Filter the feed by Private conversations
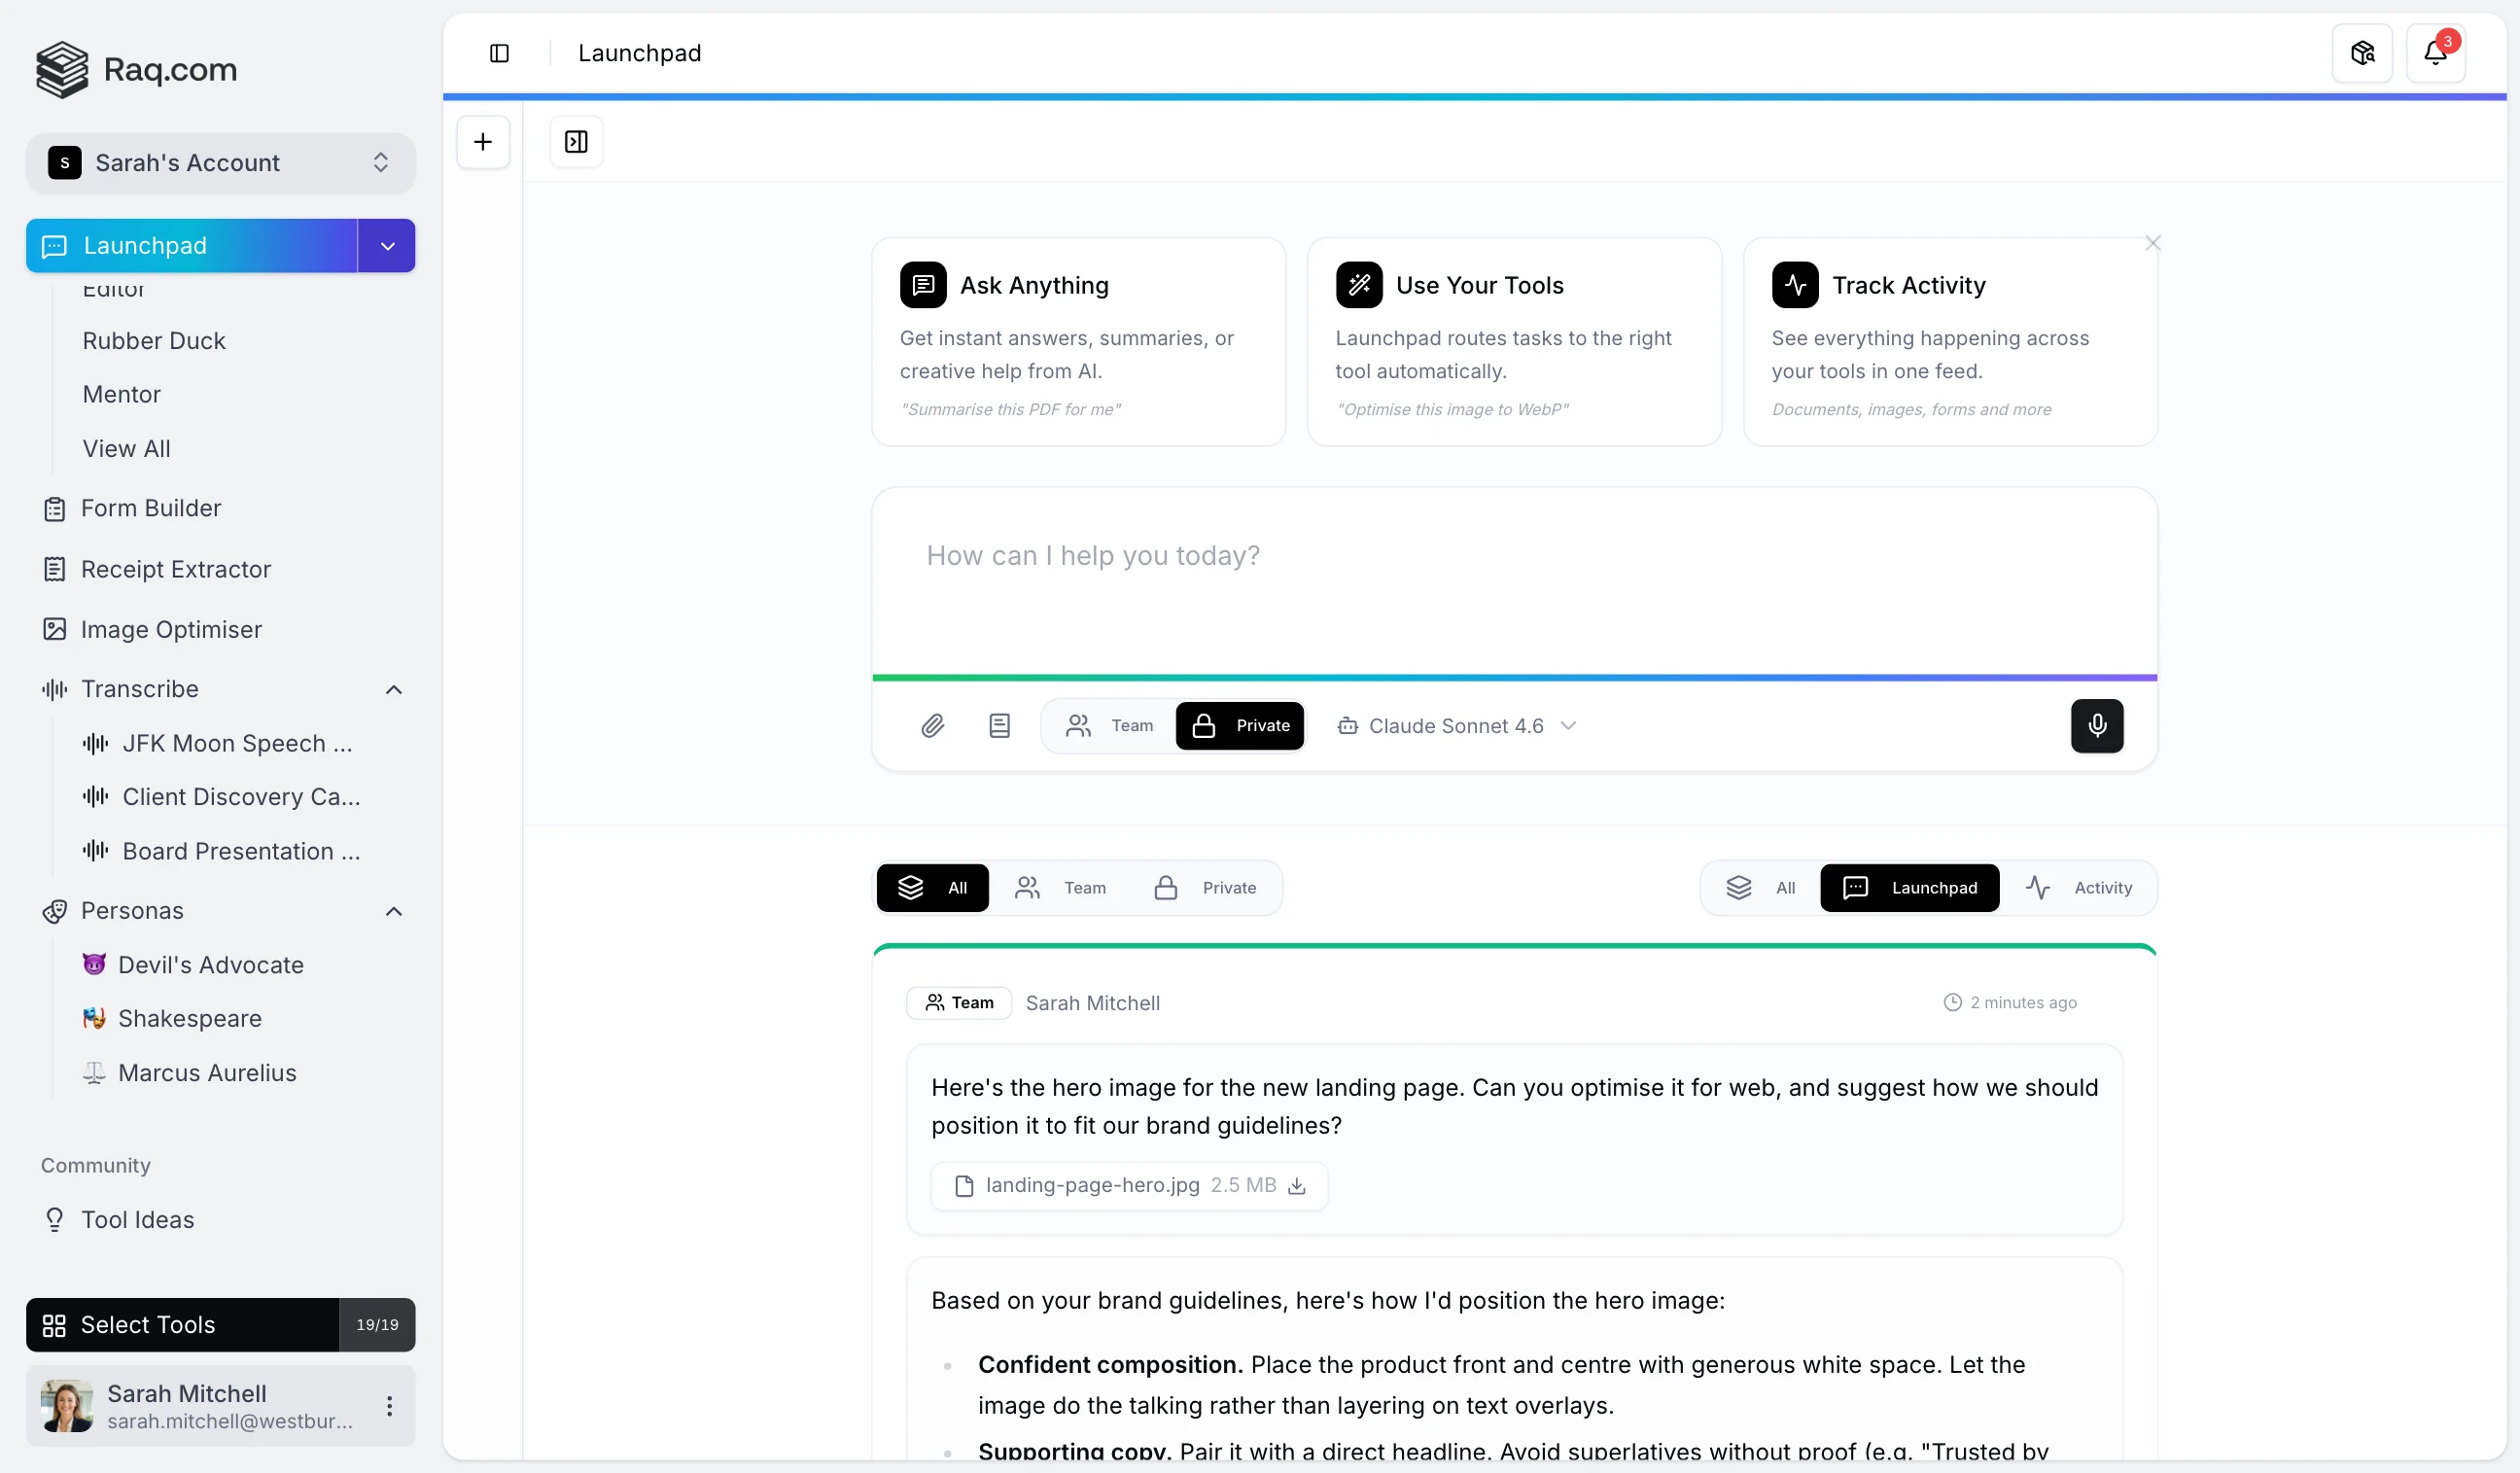This screenshot has width=2520, height=1473. [1207, 887]
